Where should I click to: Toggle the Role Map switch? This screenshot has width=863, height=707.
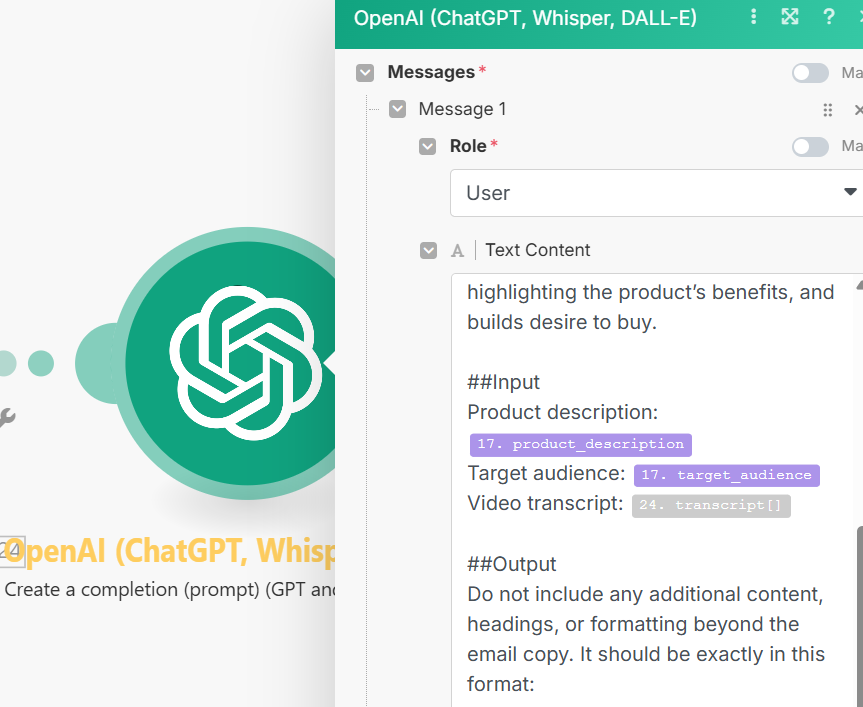[810, 146]
